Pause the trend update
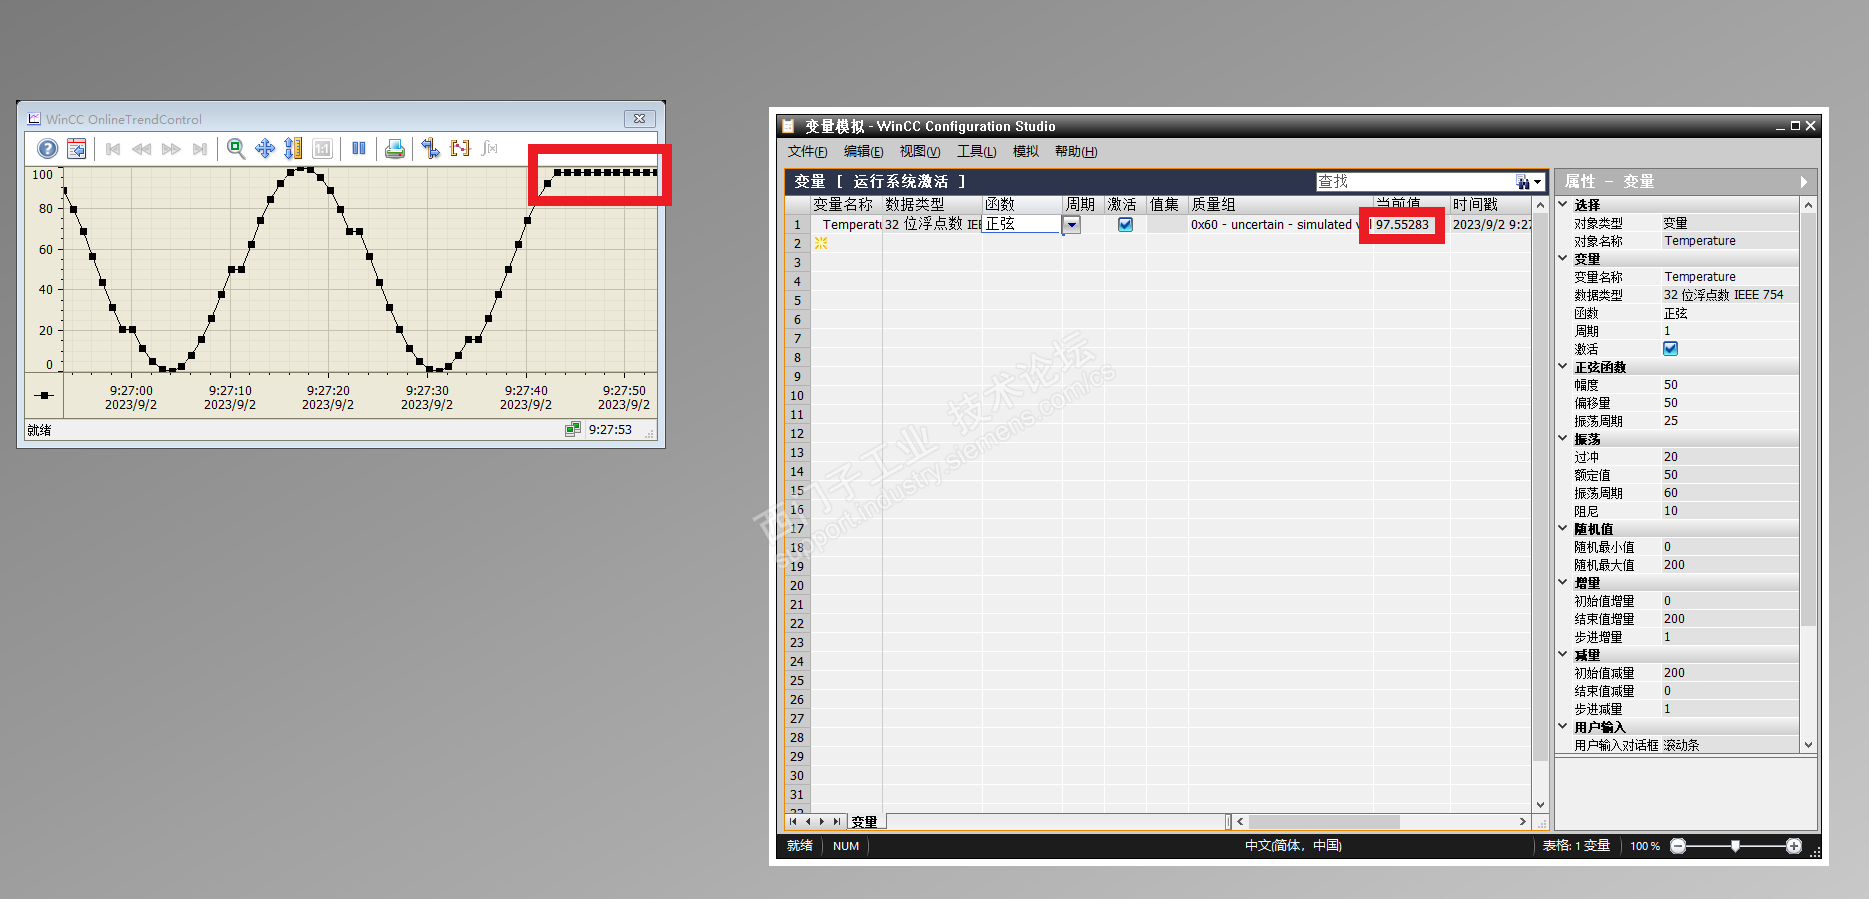The height and width of the screenshot is (899, 1869). pyautogui.click(x=359, y=149)
